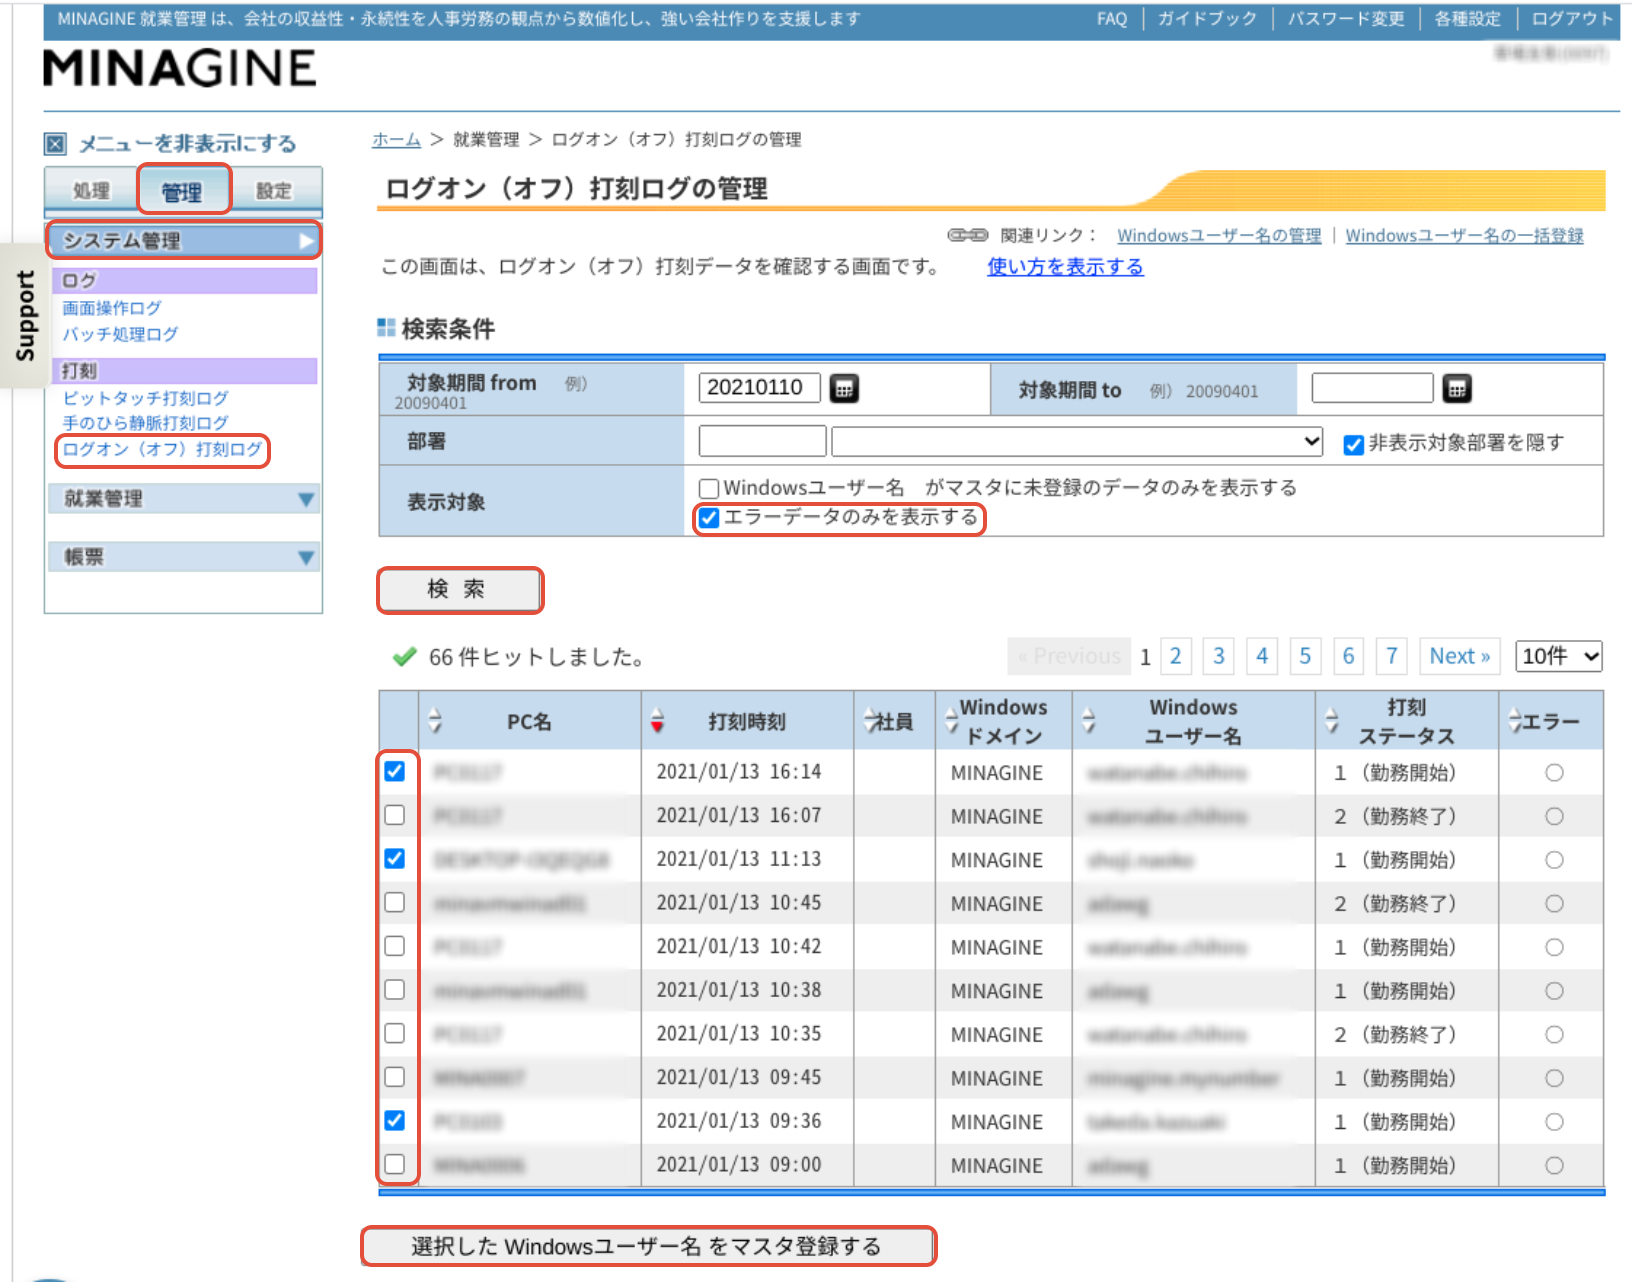Open バッチ処理ログ in sidebar
Image resolution: width=1632 pixels, height=1282 pixels.
tap(120, 334)
